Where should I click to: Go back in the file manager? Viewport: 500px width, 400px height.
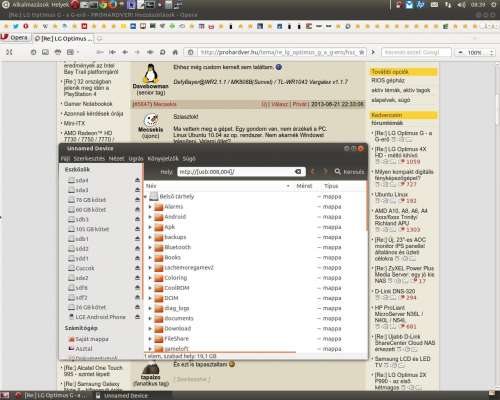point(313,172)
